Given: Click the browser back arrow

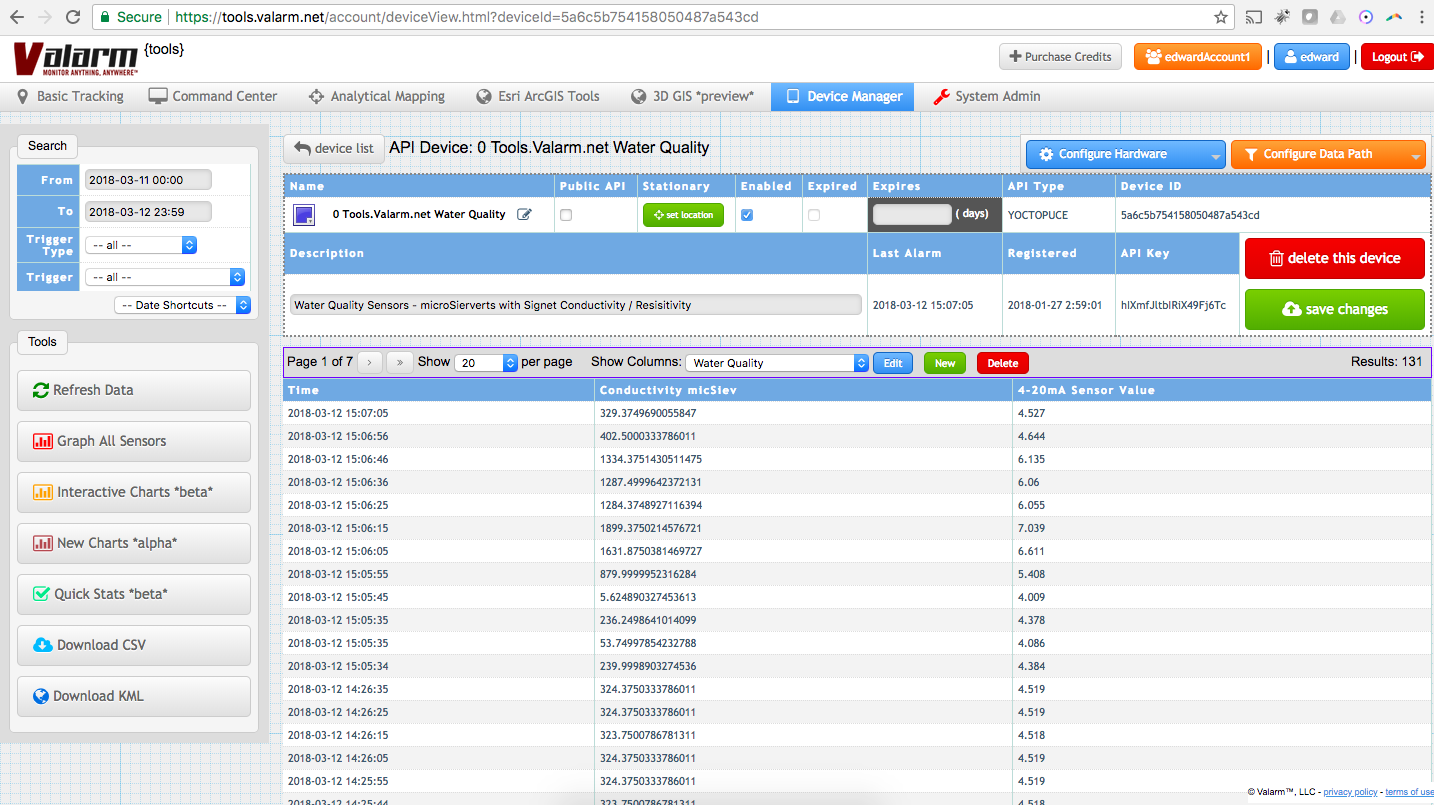Looking at the screenshot, I should click(17, 17).
